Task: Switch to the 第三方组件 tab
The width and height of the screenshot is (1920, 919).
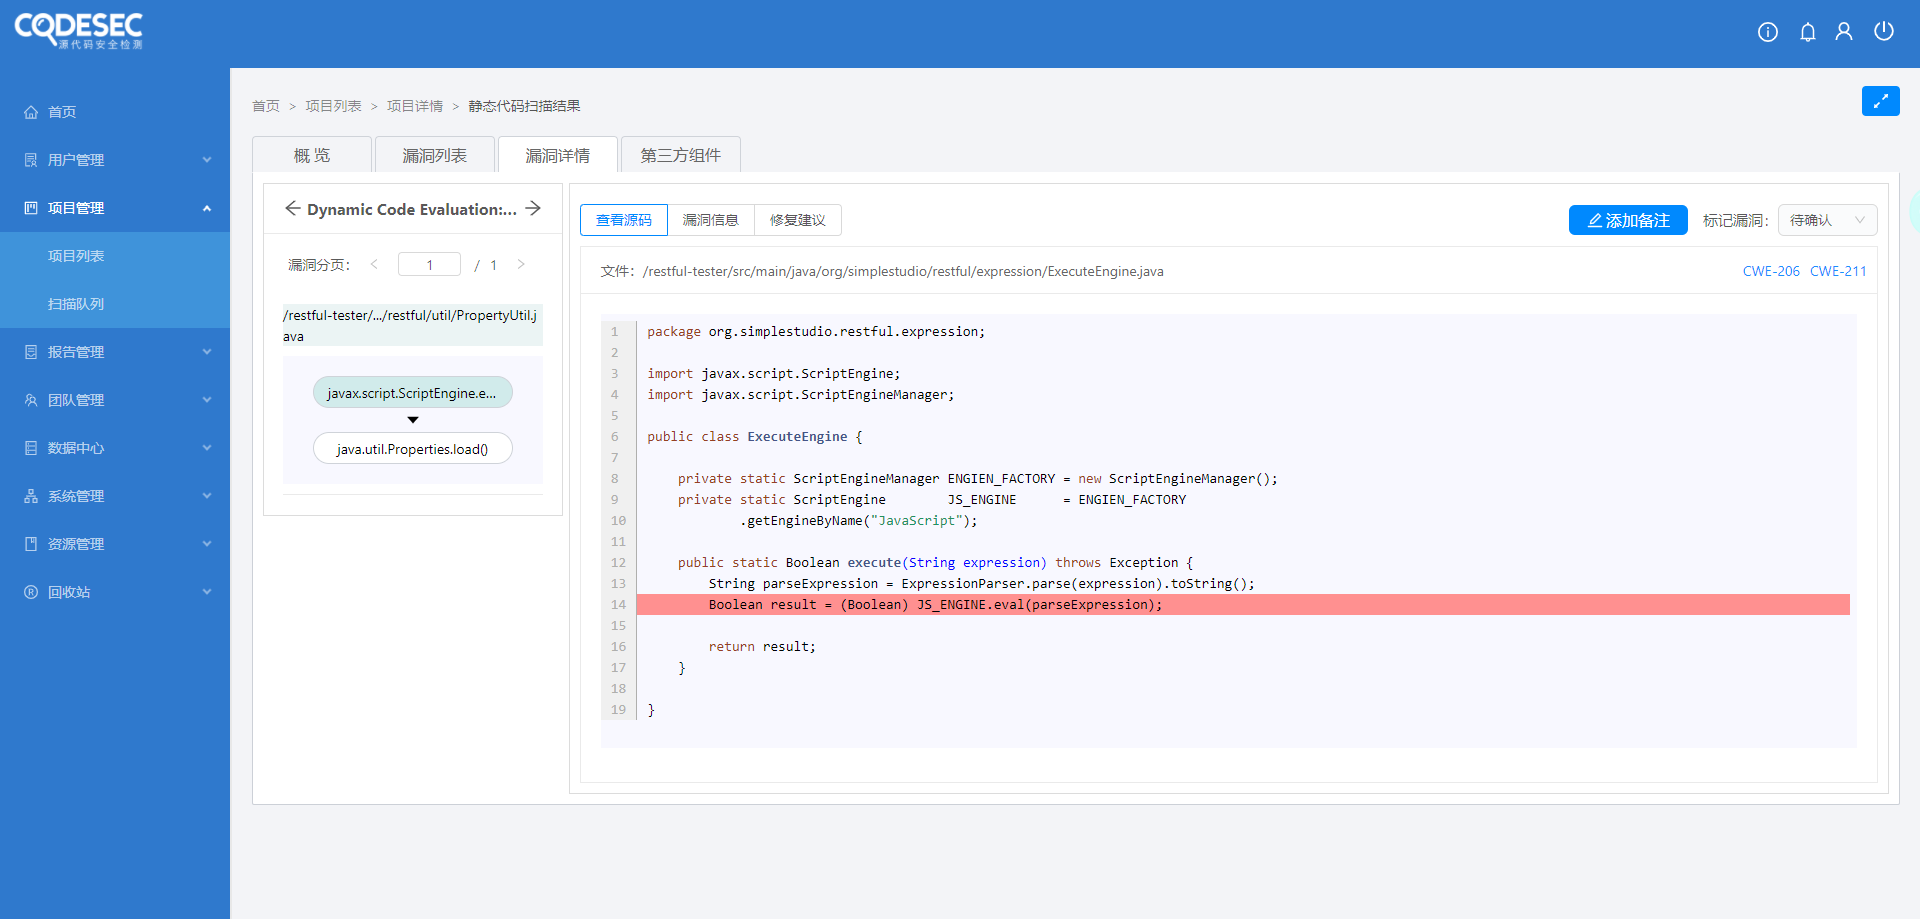Action: [x=680, y=155]
